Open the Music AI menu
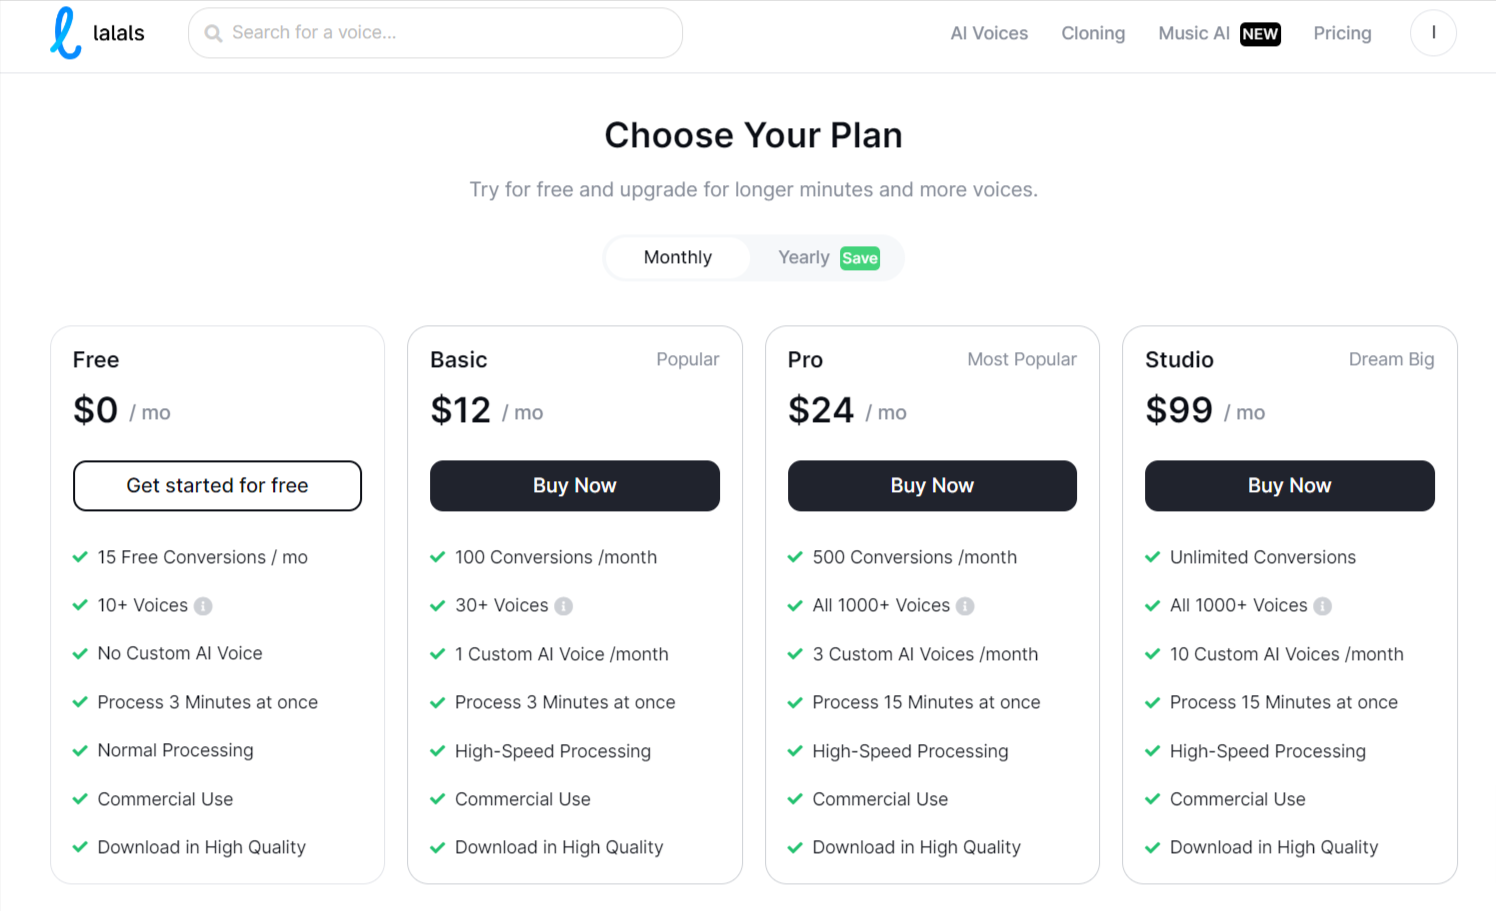This screenshot has width=1496, height=911. pos(1193,33)
